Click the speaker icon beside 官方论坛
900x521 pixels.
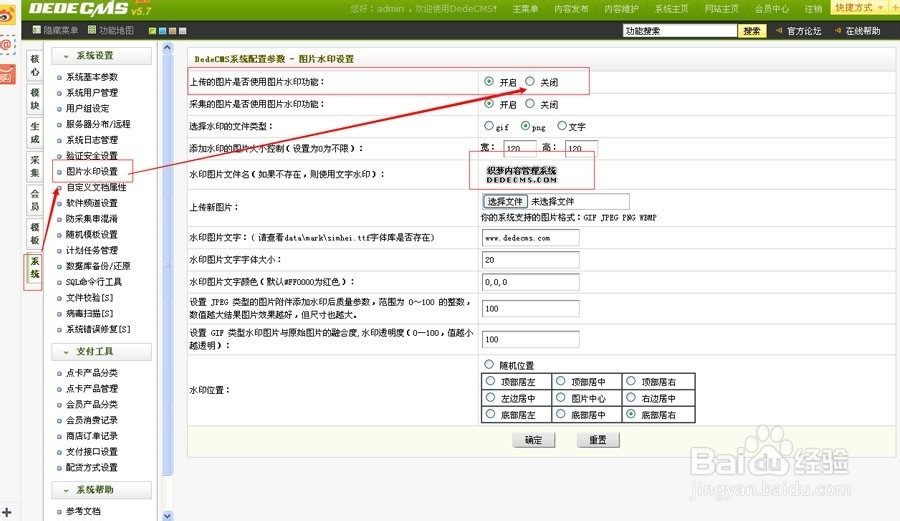pyautogui.click(x=779, y=30)
